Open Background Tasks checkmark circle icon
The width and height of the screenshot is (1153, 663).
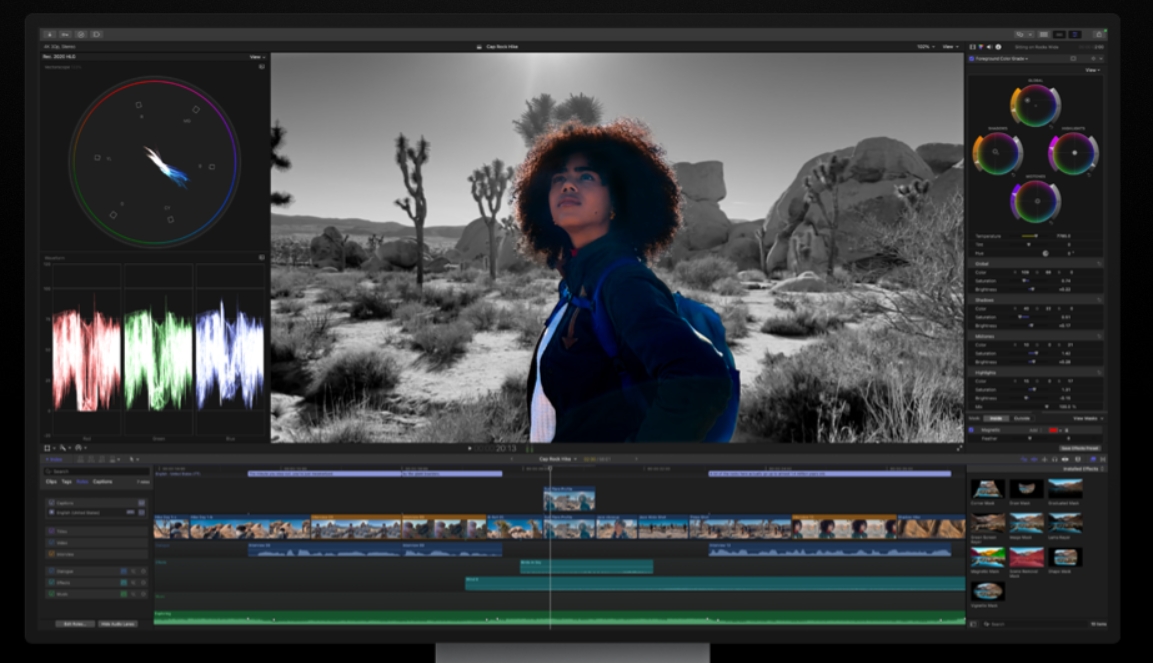[x=81, y=34]
